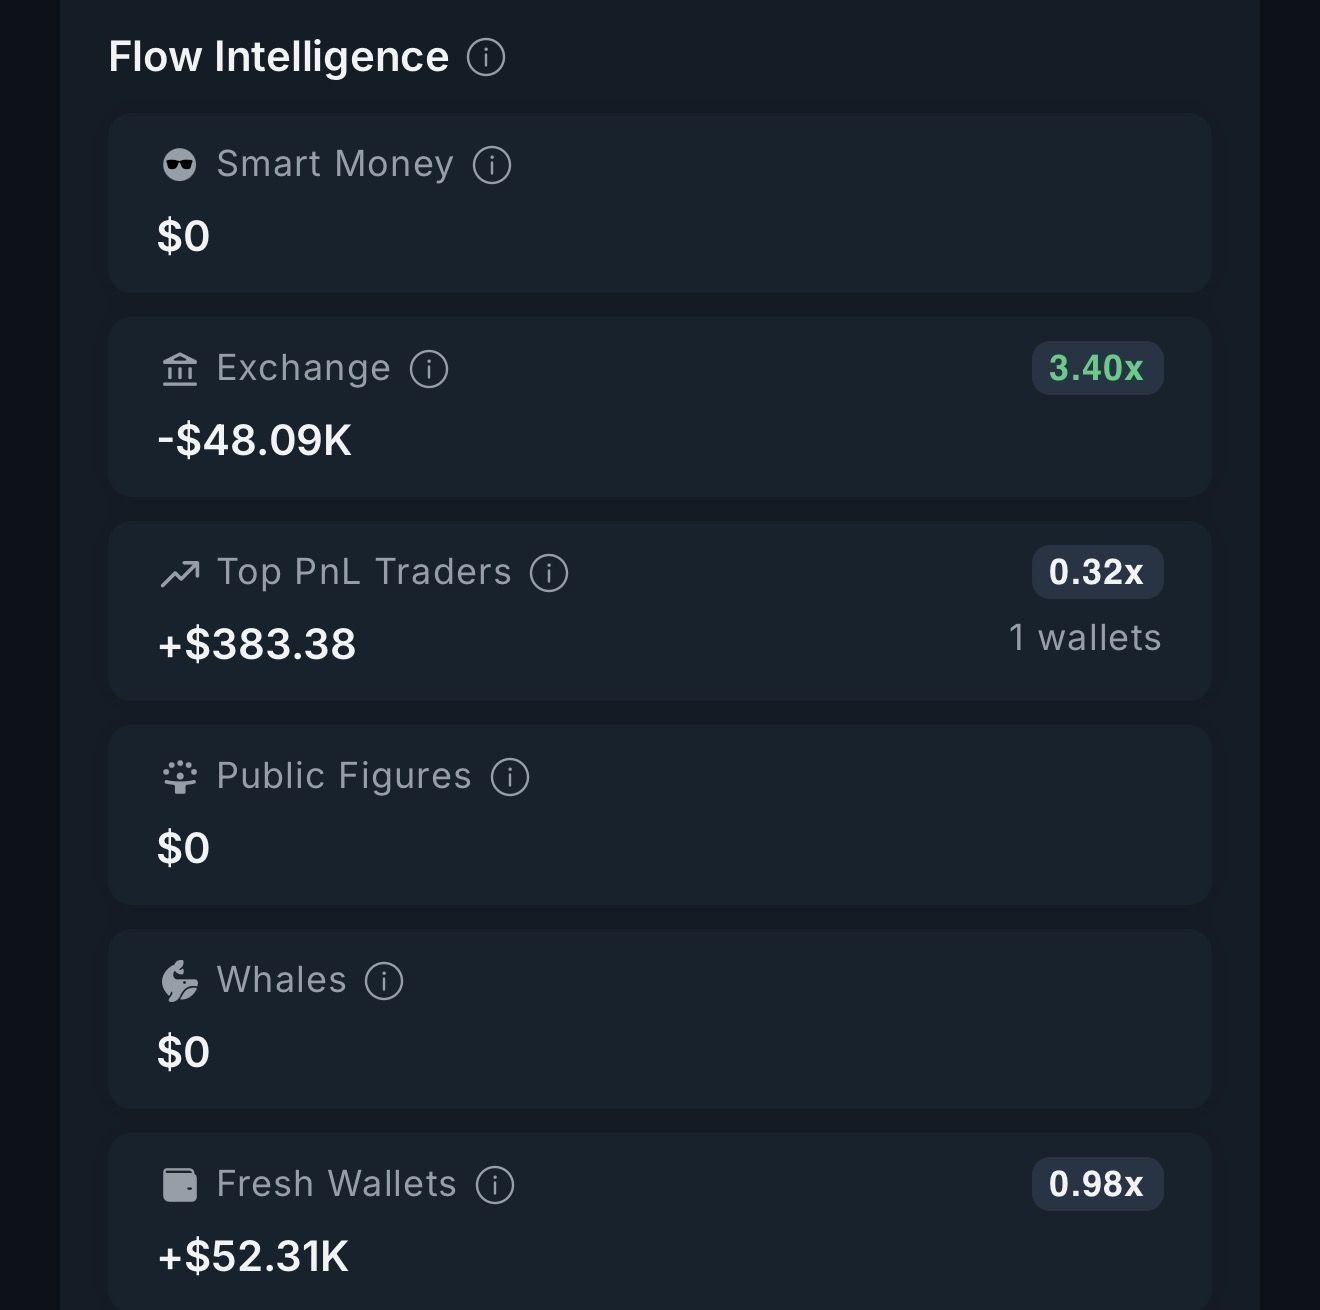Screen dimensions: 1320x1310
Task: Click the Smart Money sunglasses icon
Action: click(x=180, y=165)
